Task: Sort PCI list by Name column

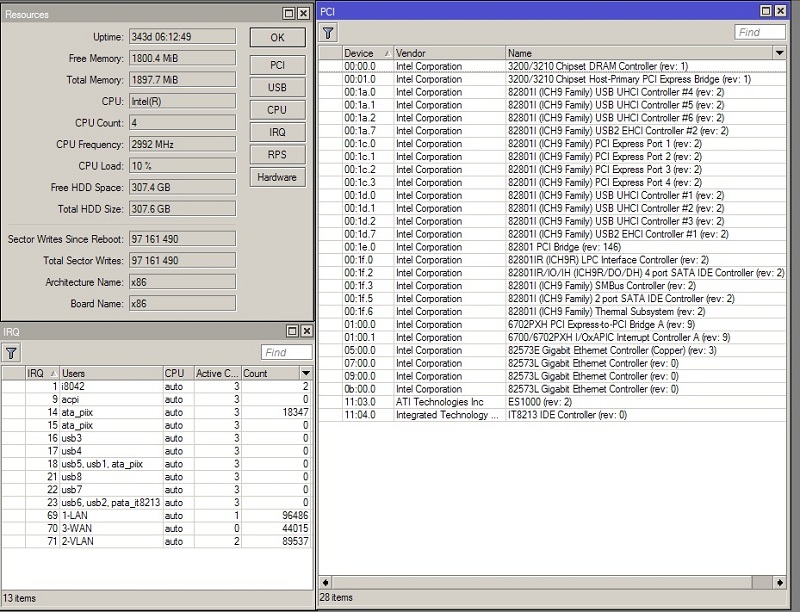Action: [x=639, y=53]
